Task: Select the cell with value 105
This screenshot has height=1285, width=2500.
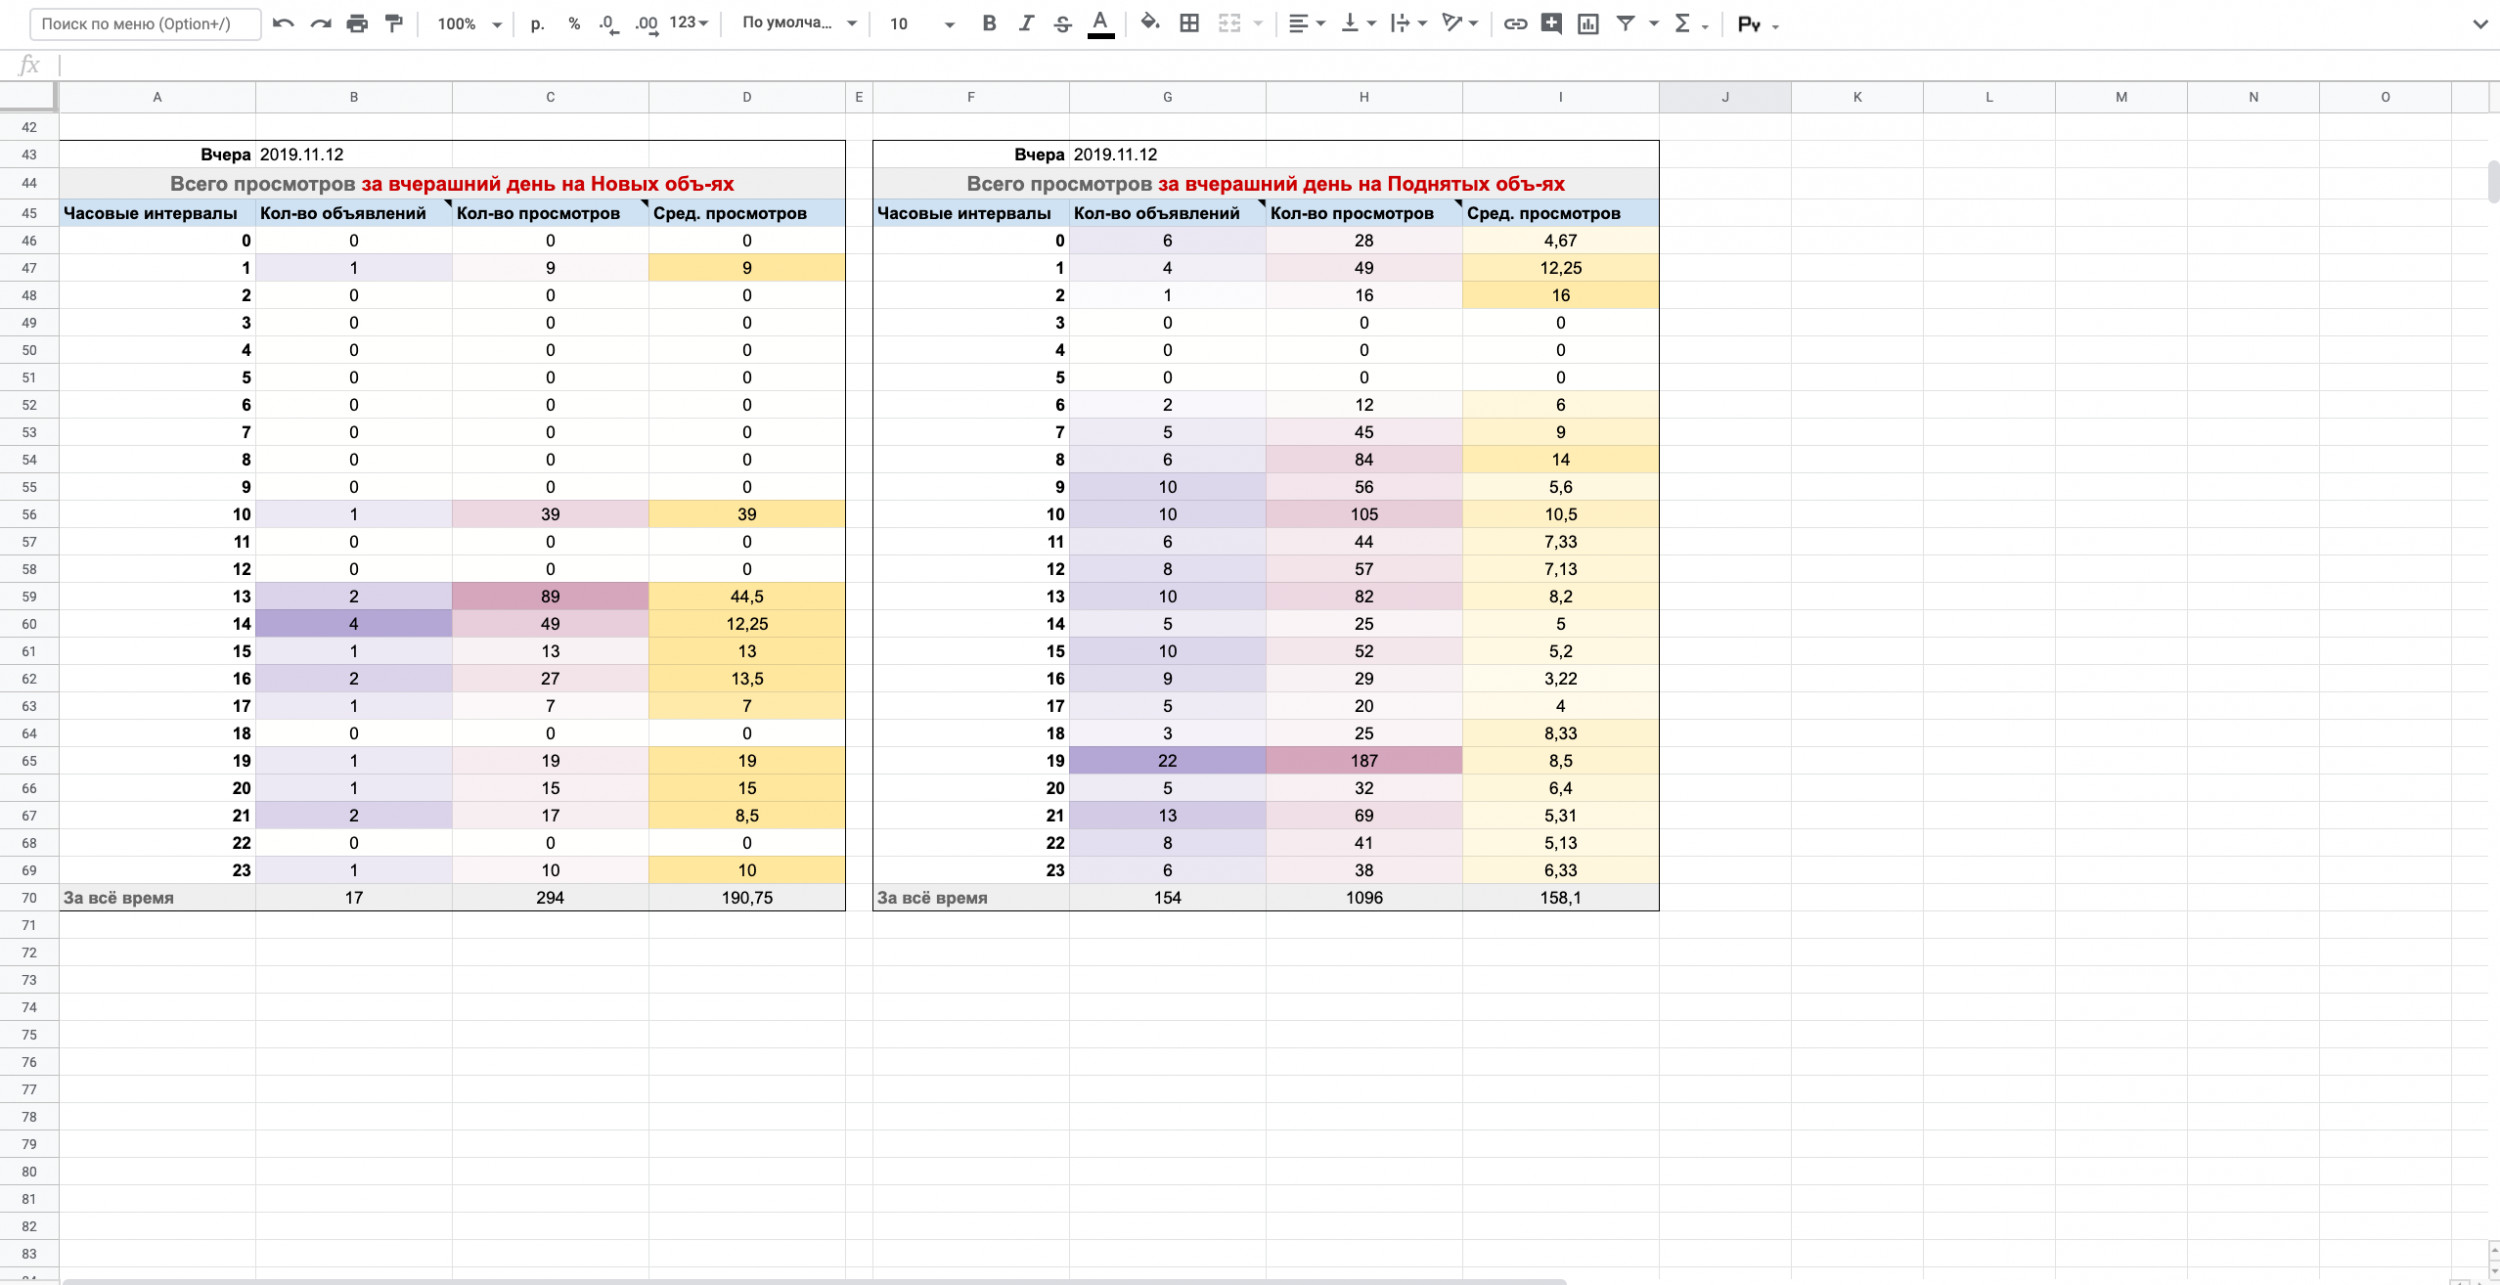Action: (1364, 515)
